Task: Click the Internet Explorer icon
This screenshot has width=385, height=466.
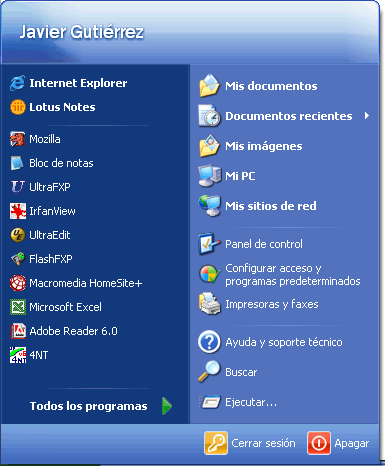Action: click(x=17, y=83)
